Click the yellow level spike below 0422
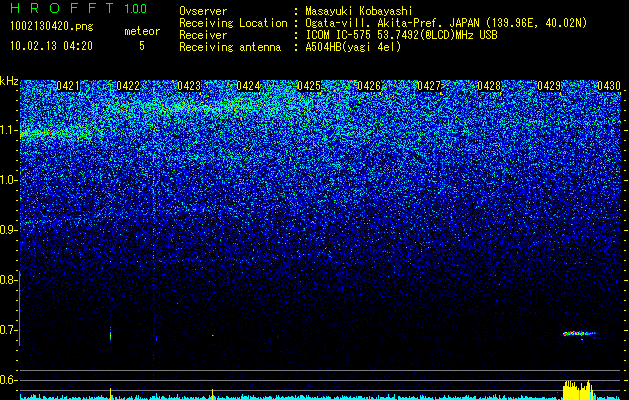The image size is (629, 400). point(110,393)
